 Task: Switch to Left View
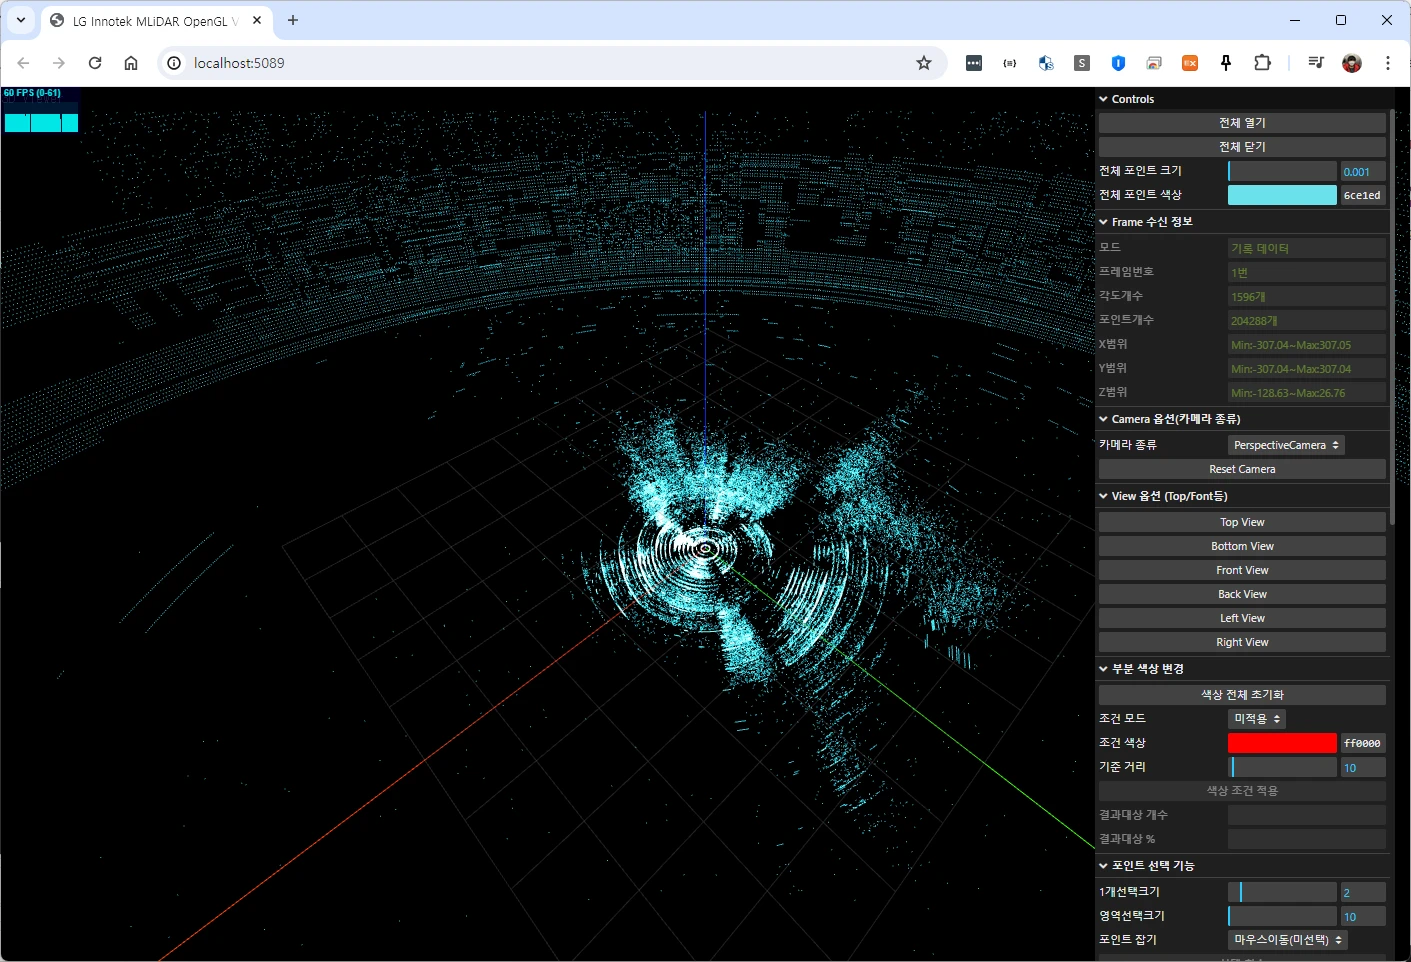pyautogui.click(x=1242, y=618)
